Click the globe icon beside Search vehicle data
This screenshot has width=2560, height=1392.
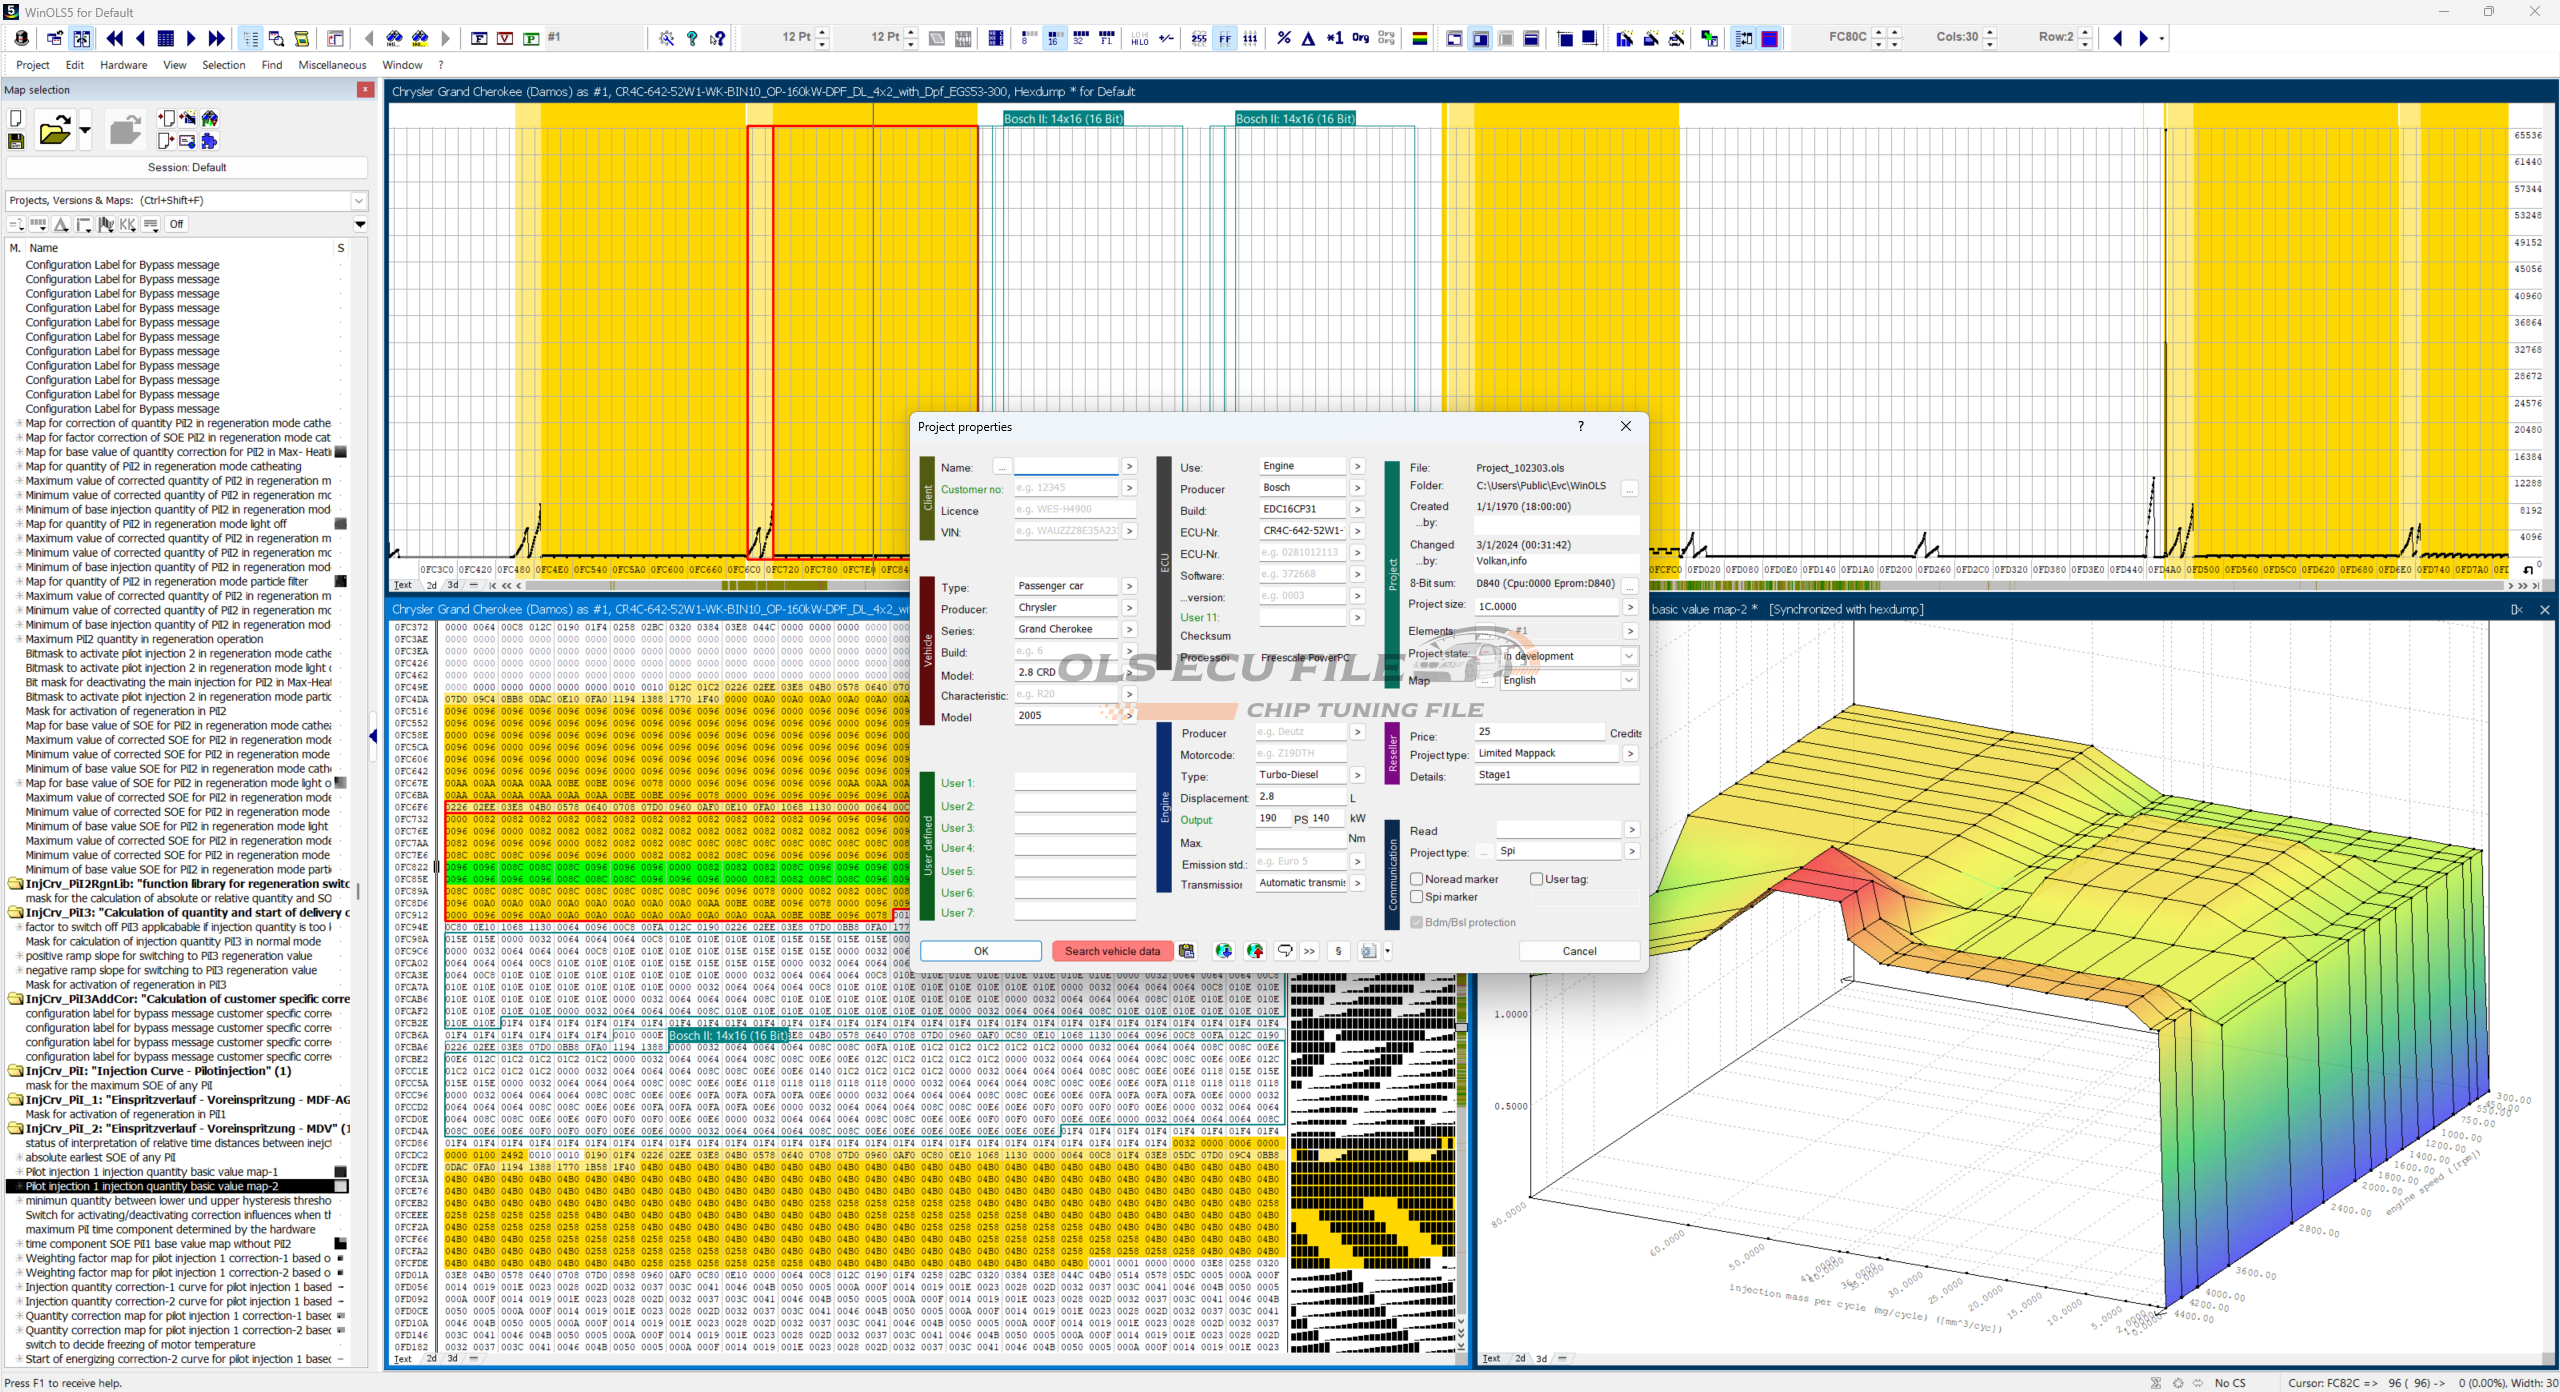pyautogui.click(x=1223, y=951)
